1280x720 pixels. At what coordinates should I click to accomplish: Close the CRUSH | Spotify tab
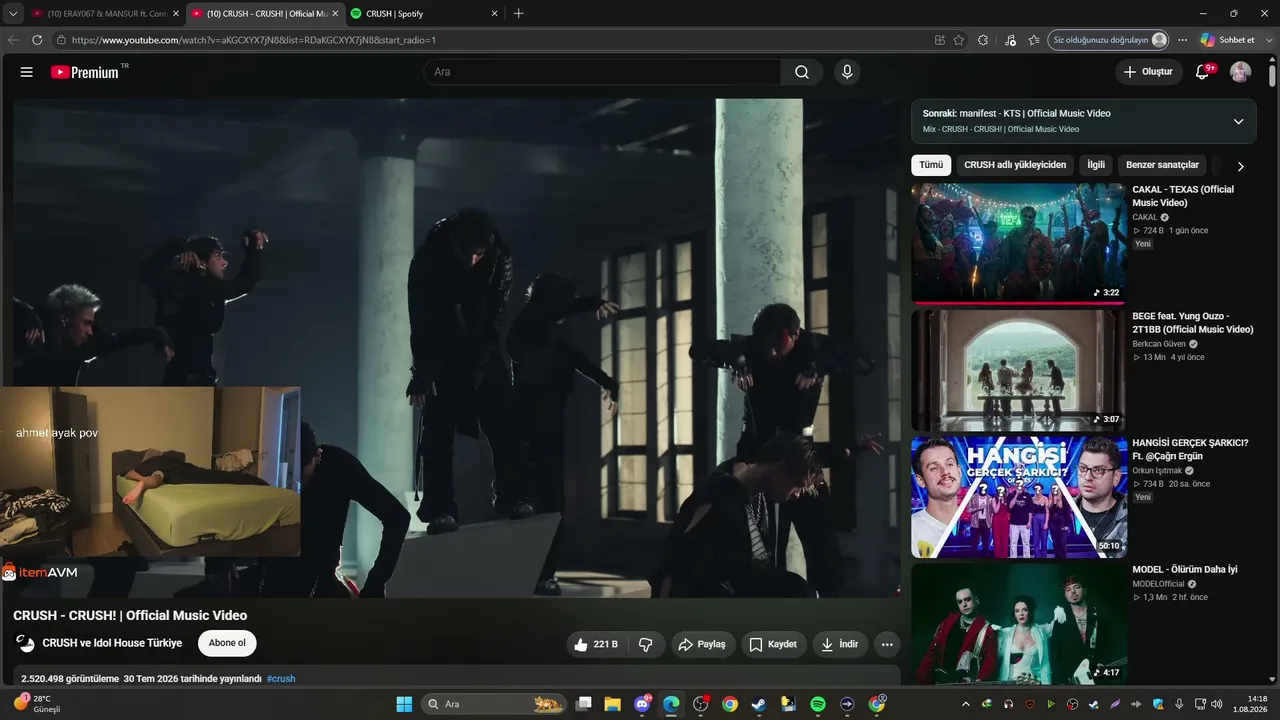point(494,14)
